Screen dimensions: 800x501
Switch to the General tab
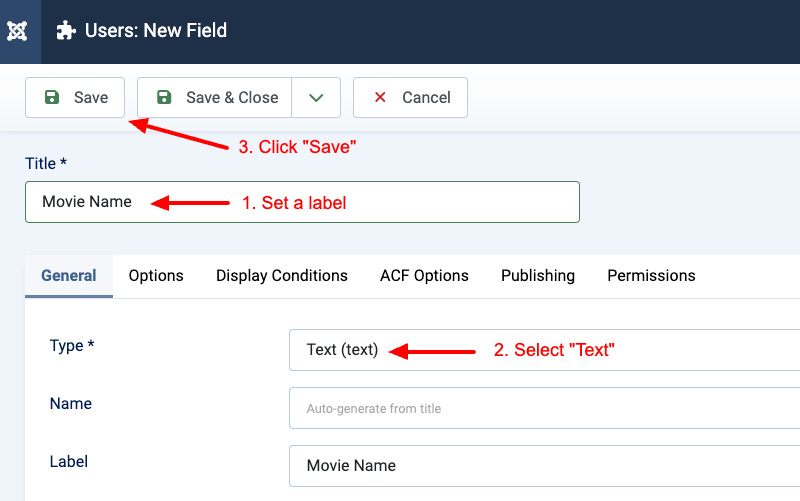[x=69, y=275]
